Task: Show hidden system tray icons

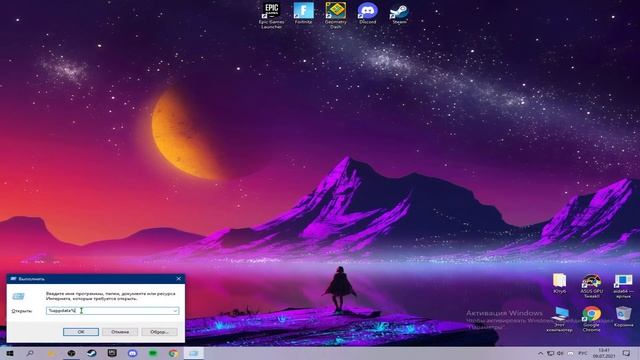Action: (x=540, y=353)
